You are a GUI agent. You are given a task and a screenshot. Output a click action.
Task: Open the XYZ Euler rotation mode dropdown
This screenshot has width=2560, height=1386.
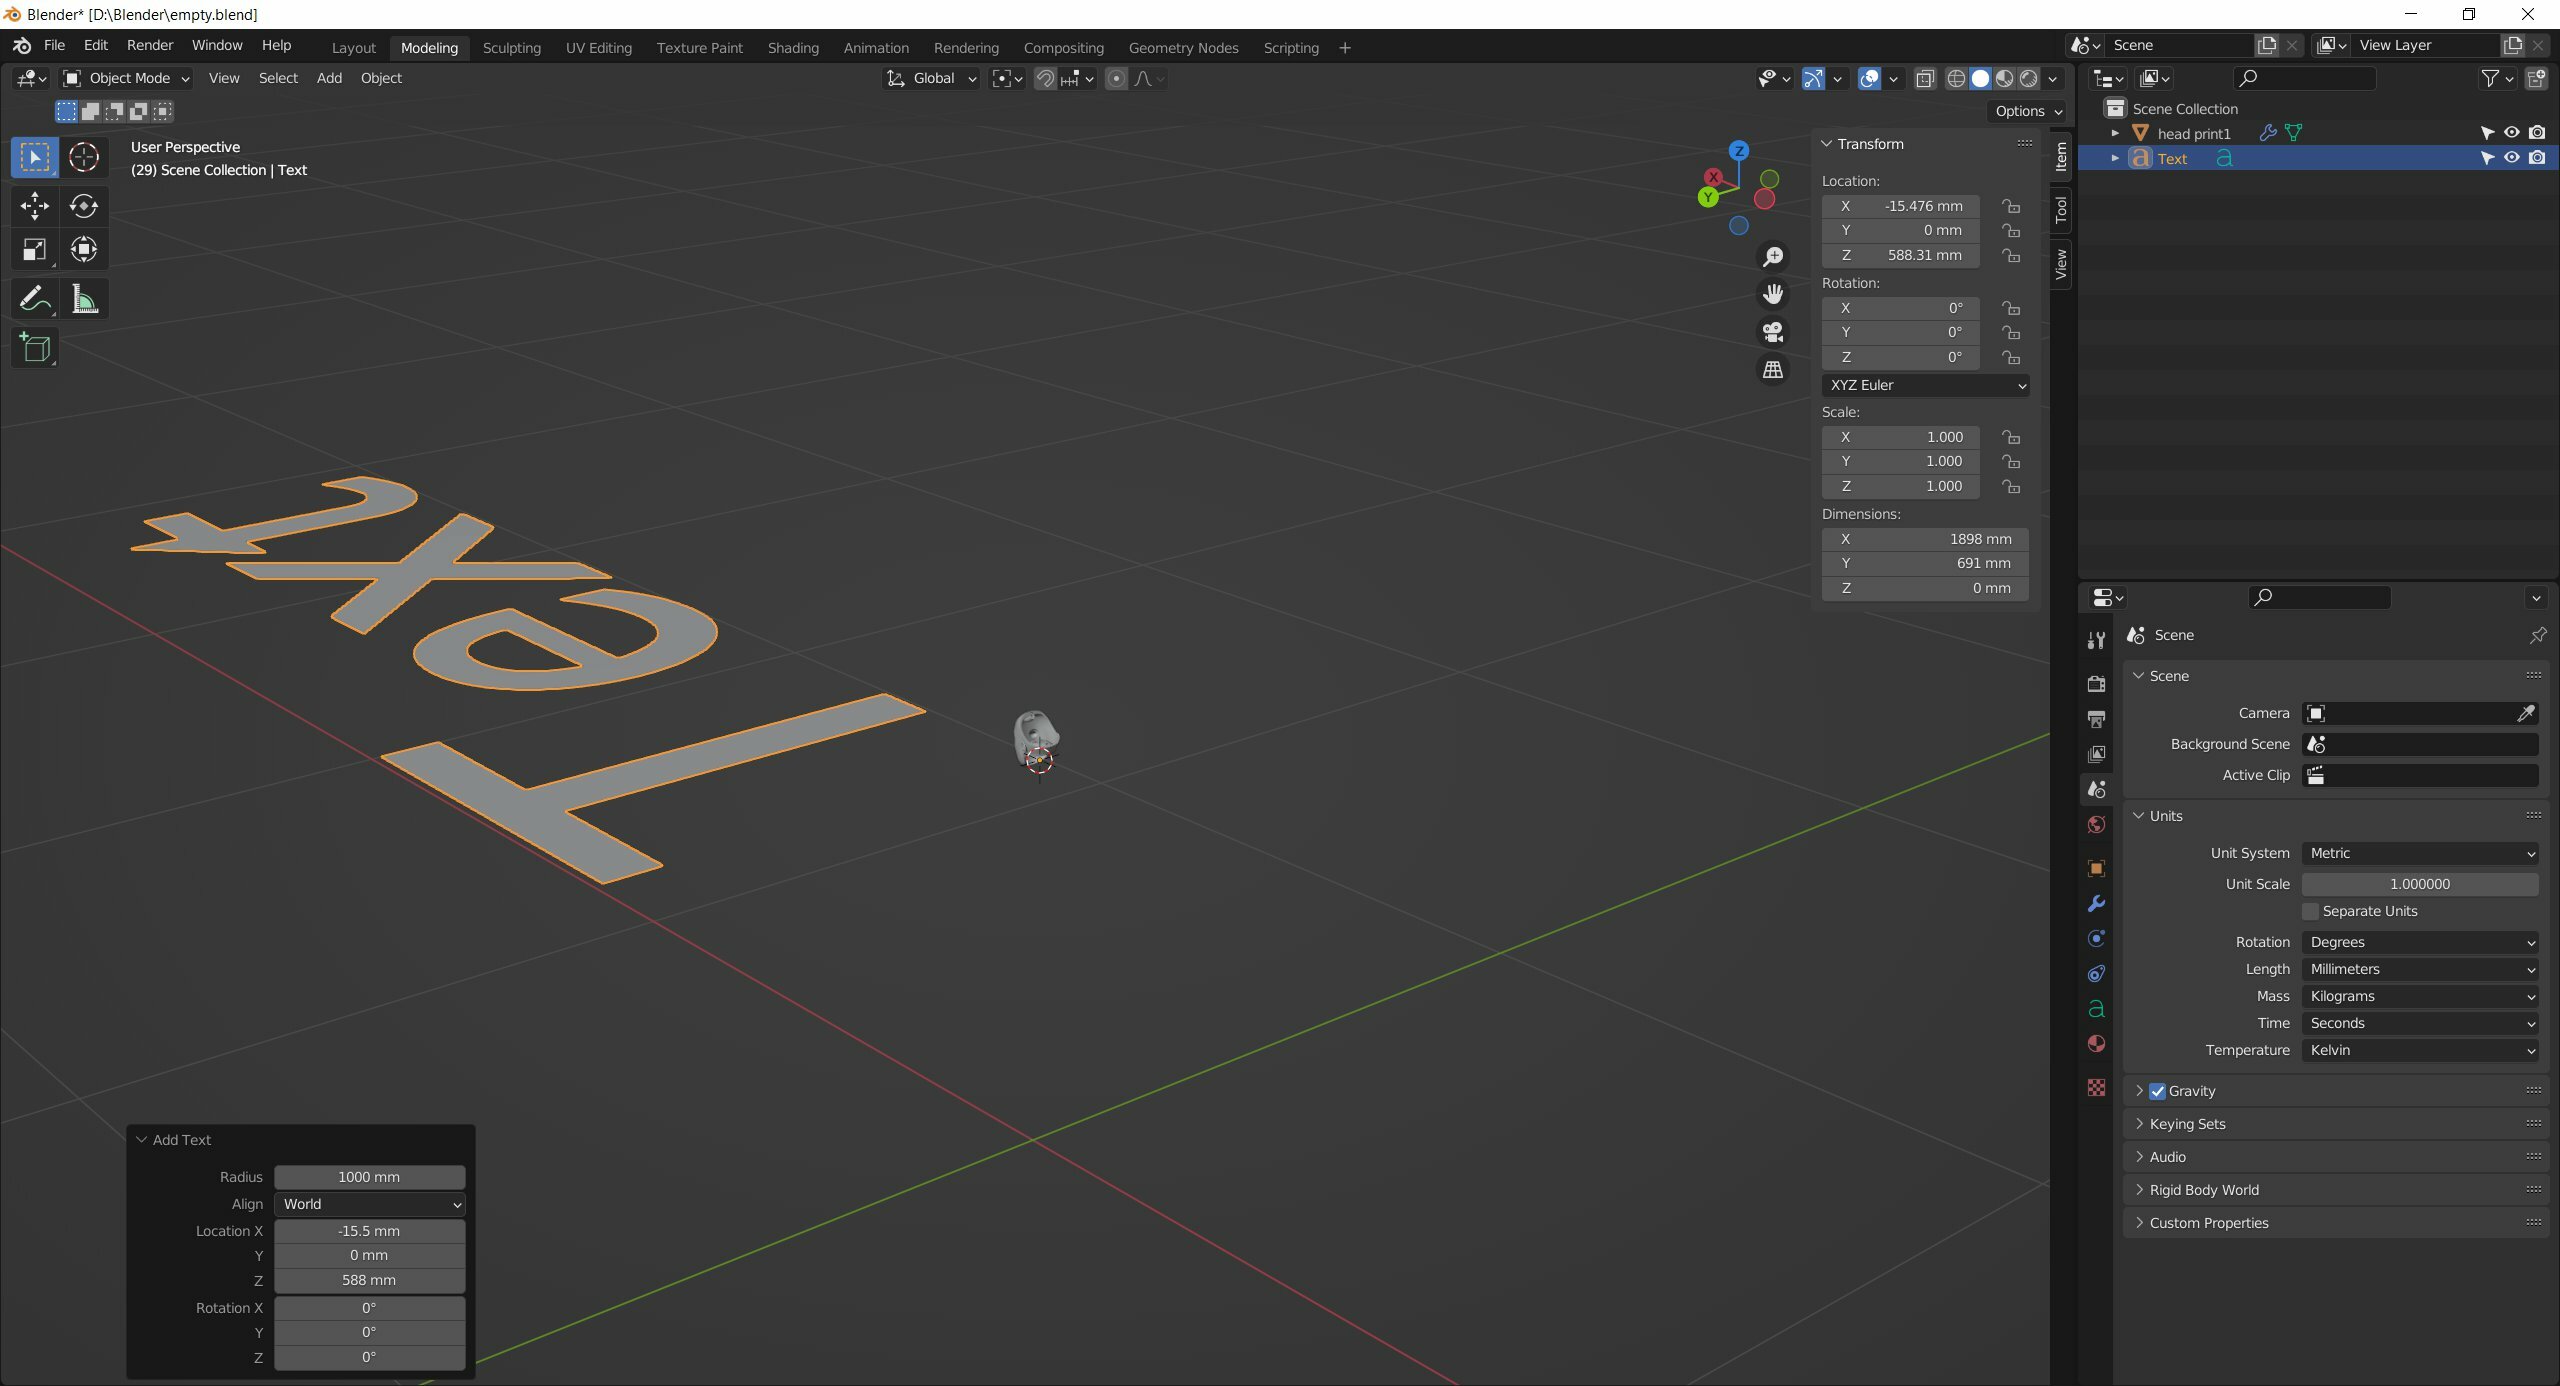1925,385
